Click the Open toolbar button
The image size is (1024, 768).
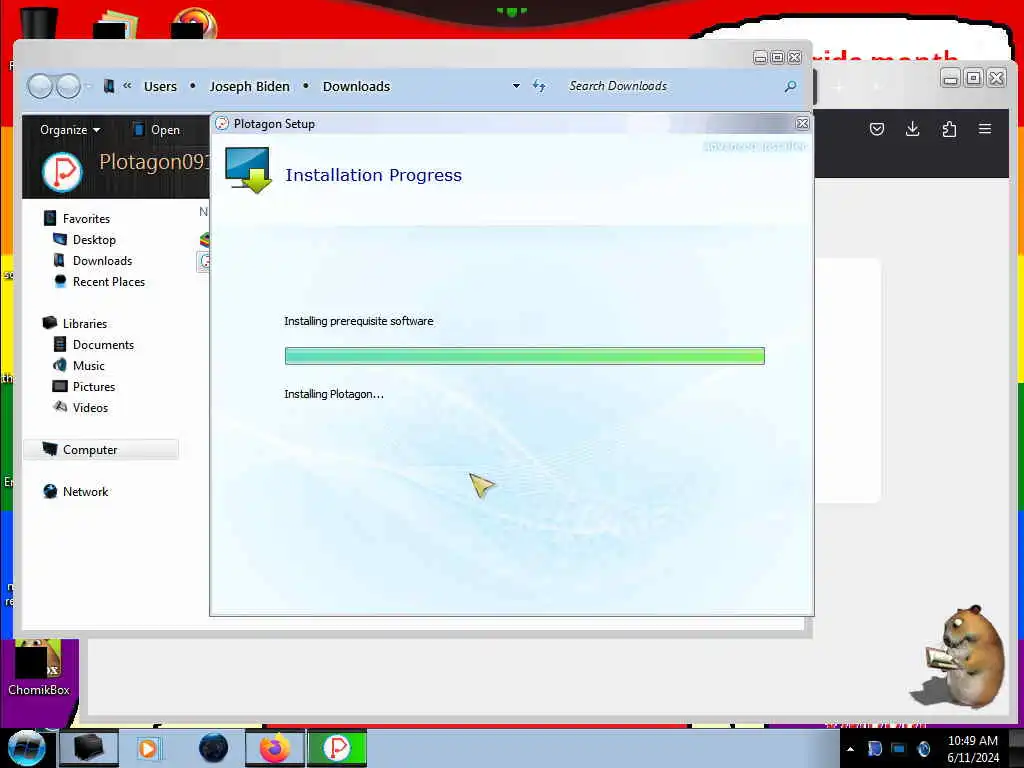[157, 129]
